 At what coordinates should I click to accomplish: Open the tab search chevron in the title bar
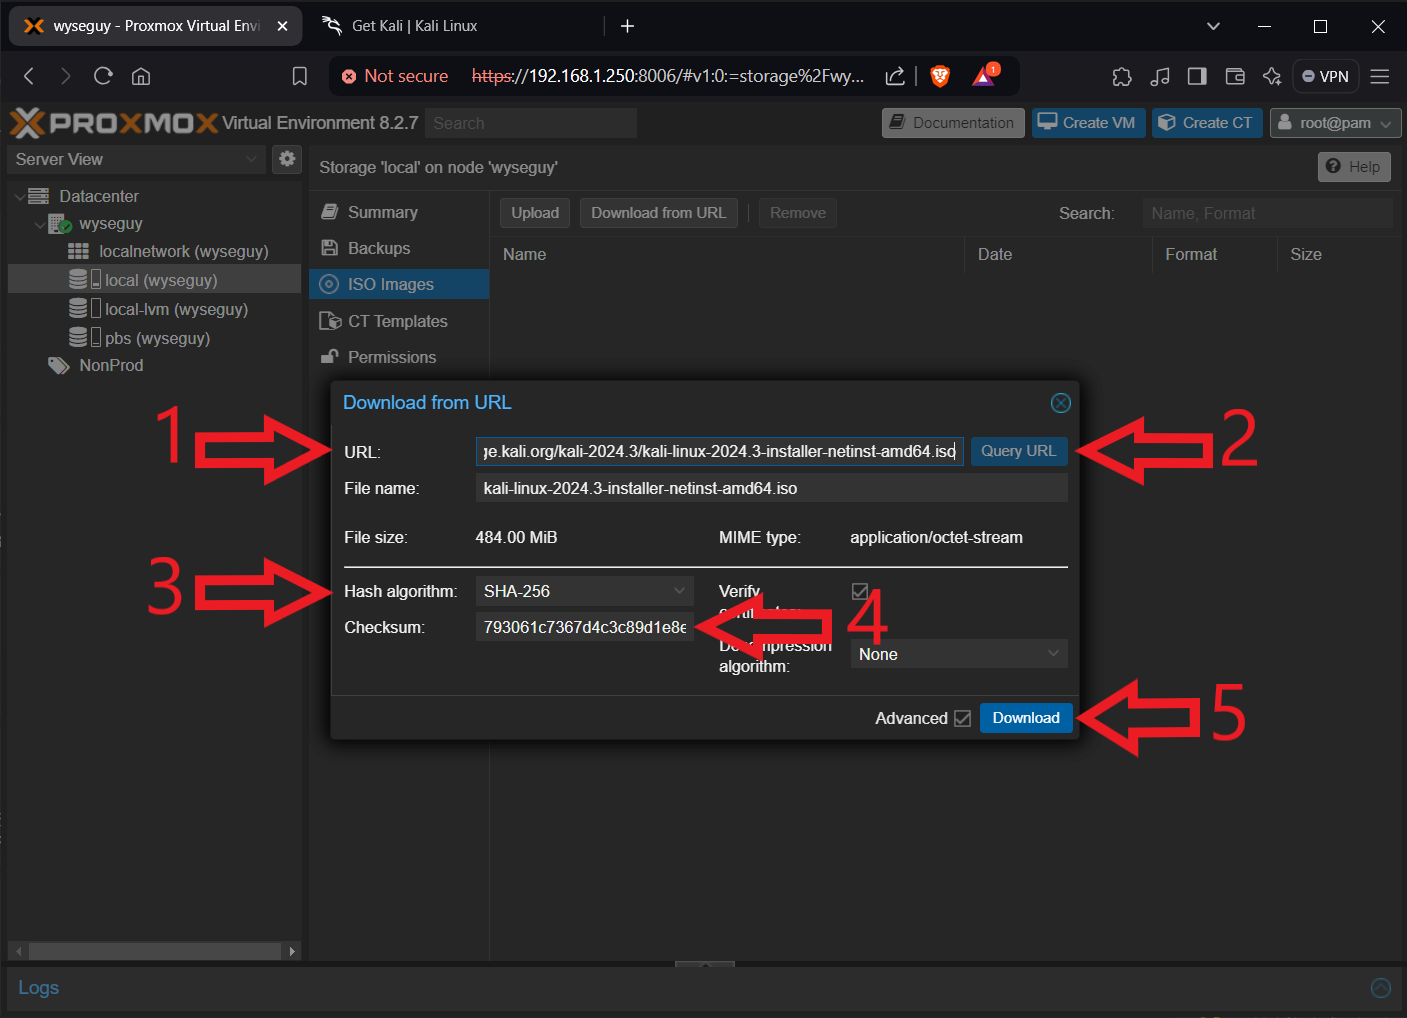1213,26
